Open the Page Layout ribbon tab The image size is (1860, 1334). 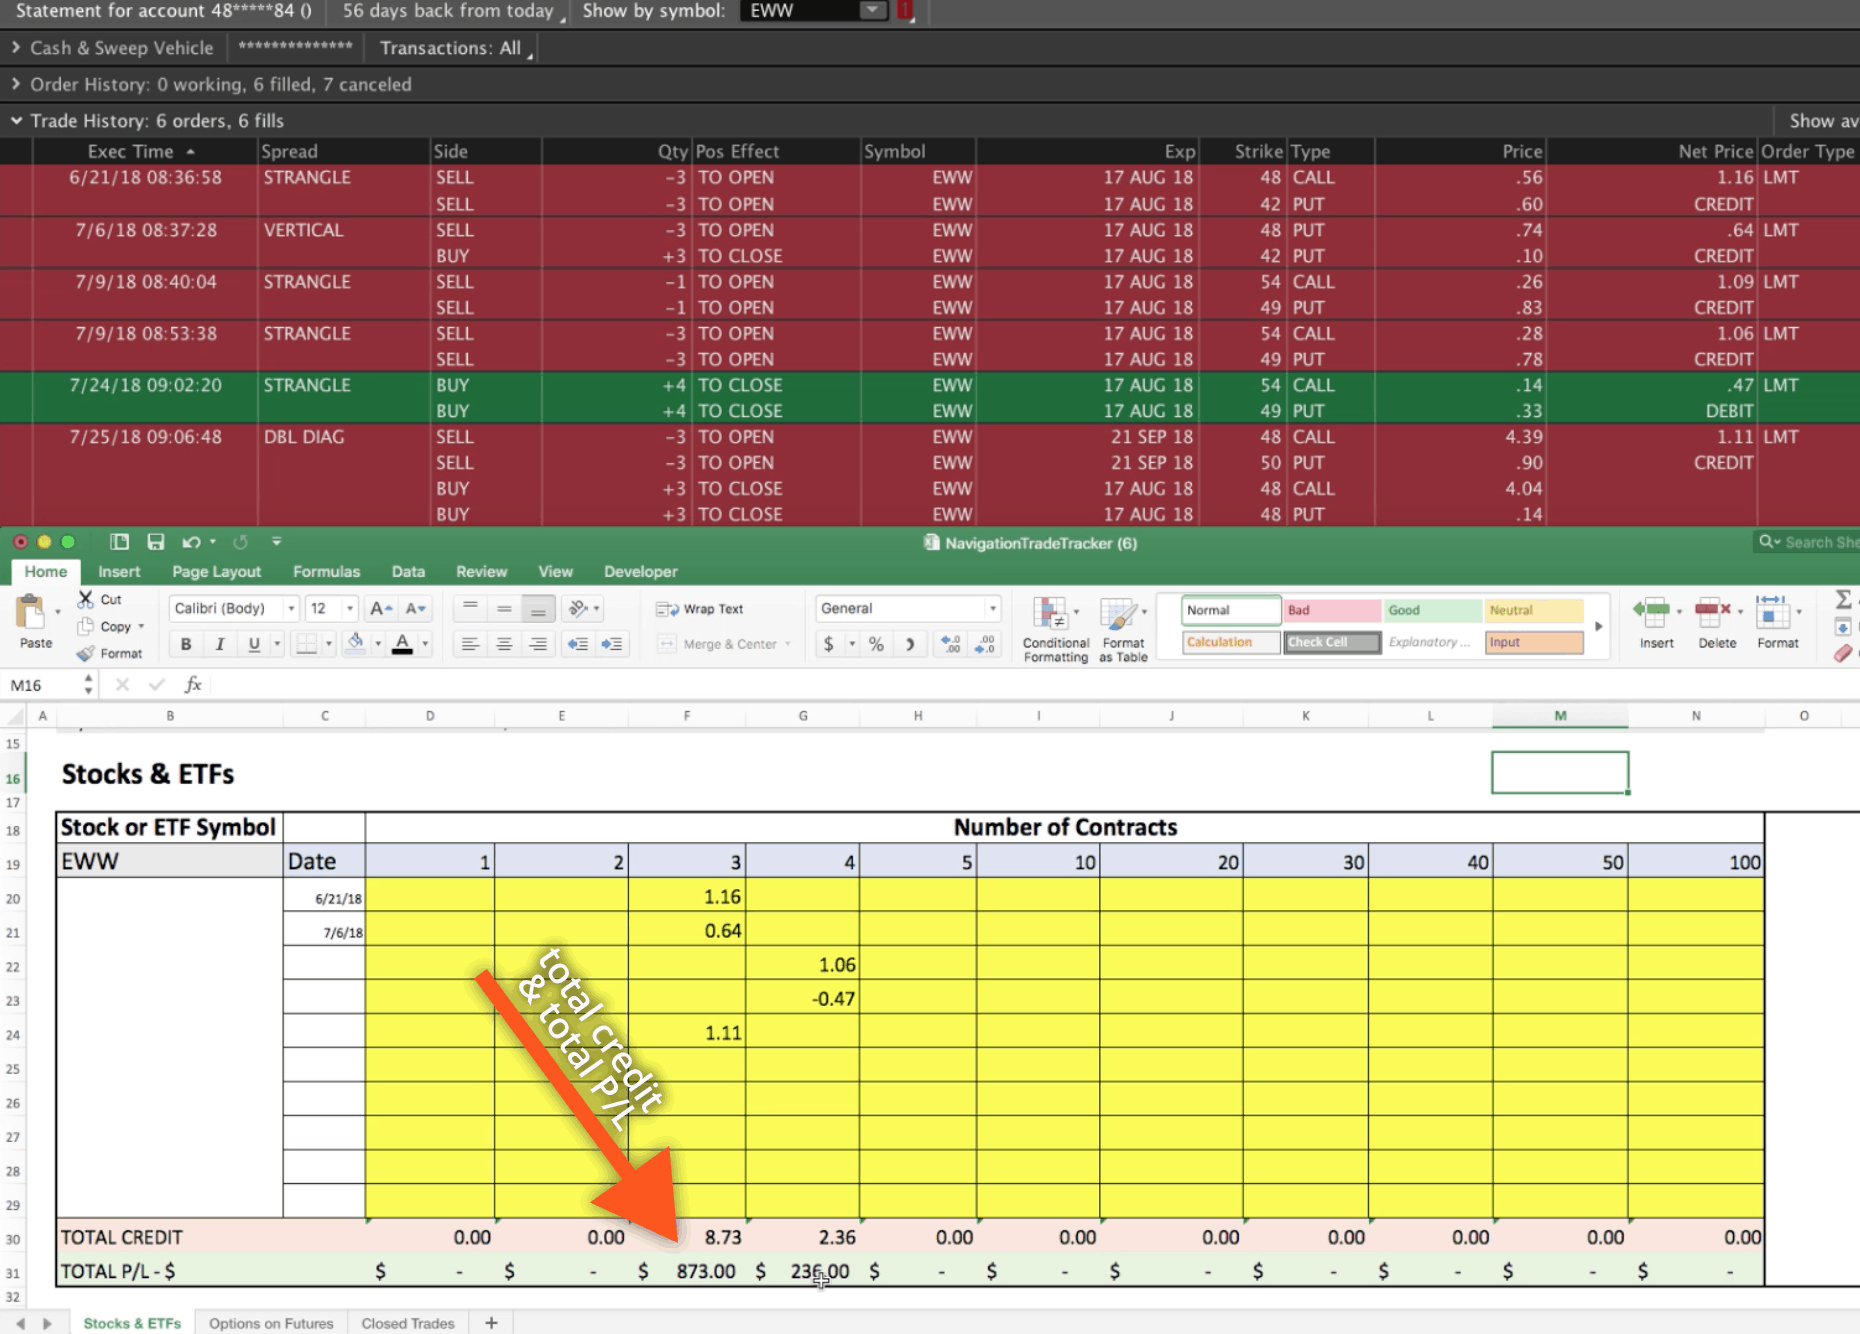[x=216, y=571]
